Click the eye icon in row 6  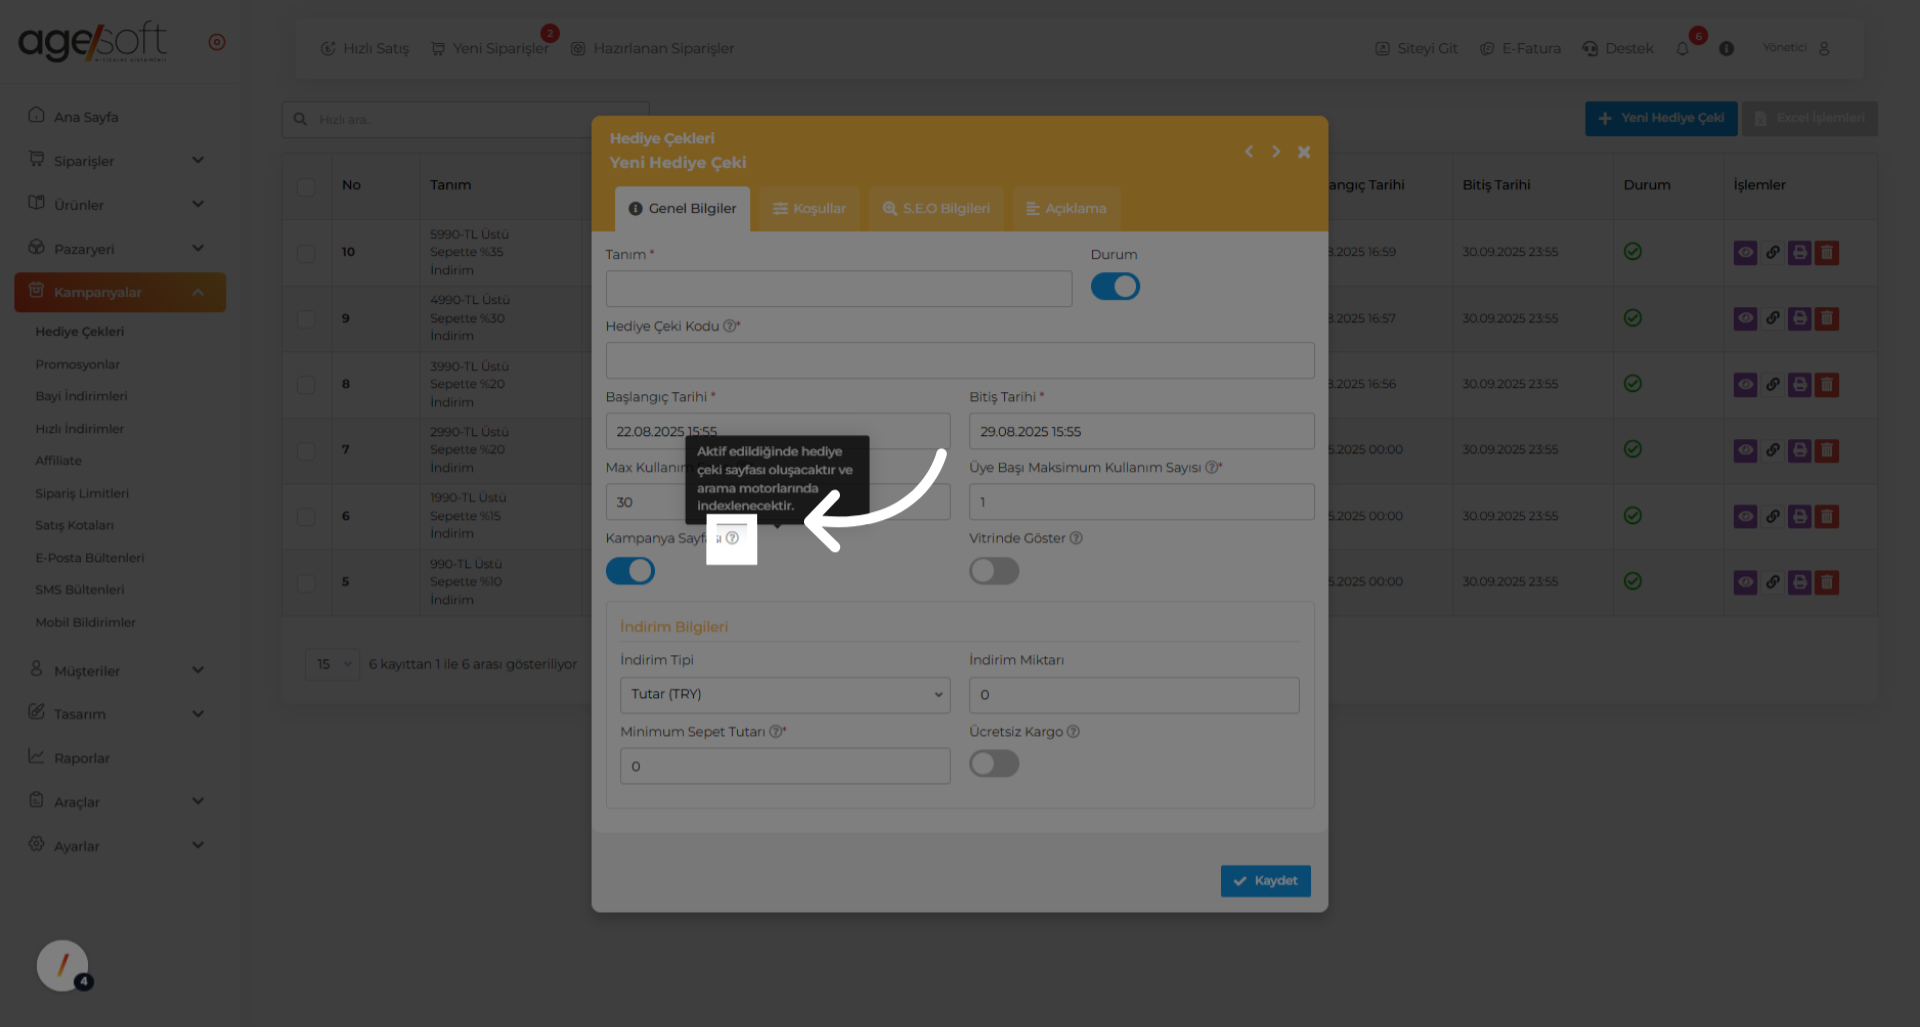pos(1745,516)
